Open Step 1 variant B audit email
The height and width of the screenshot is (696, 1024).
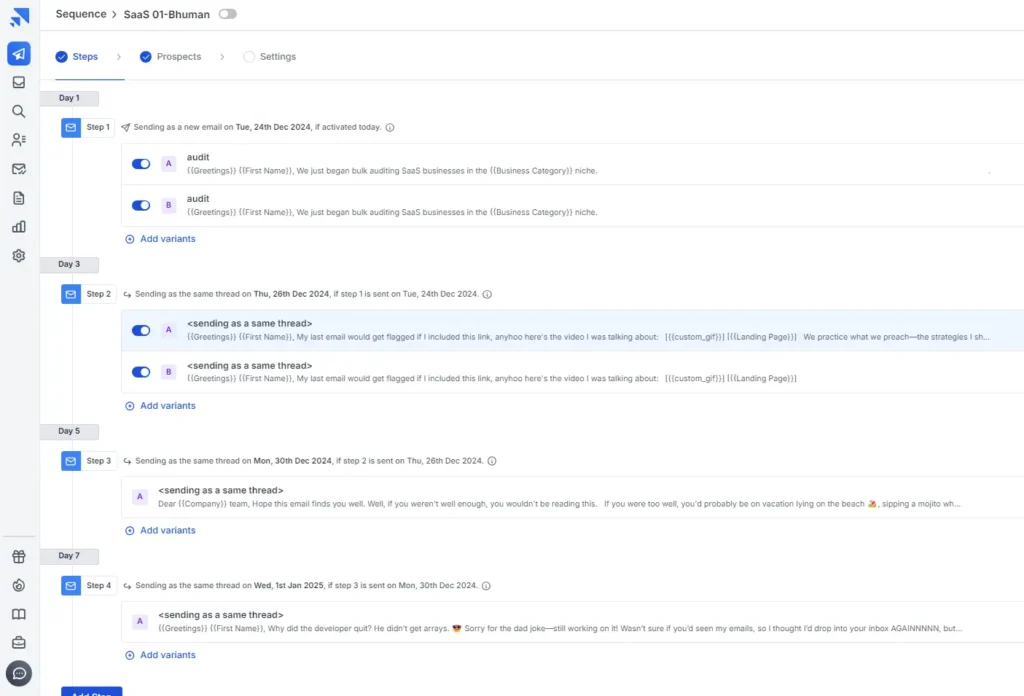[x=573, y=206]
